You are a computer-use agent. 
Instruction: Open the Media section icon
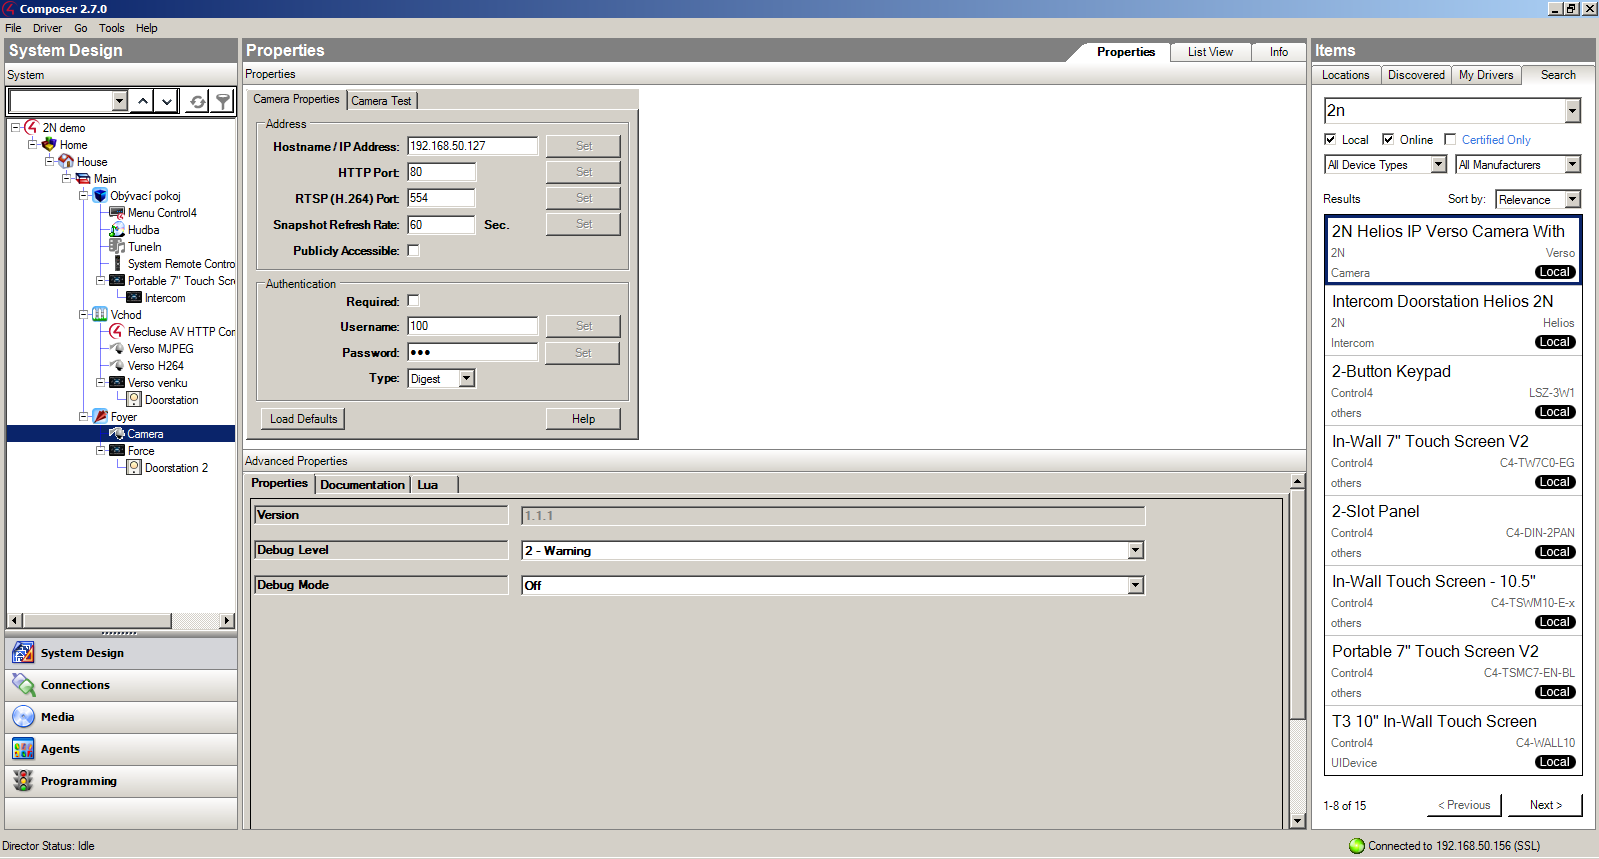[x=23, y=717]
